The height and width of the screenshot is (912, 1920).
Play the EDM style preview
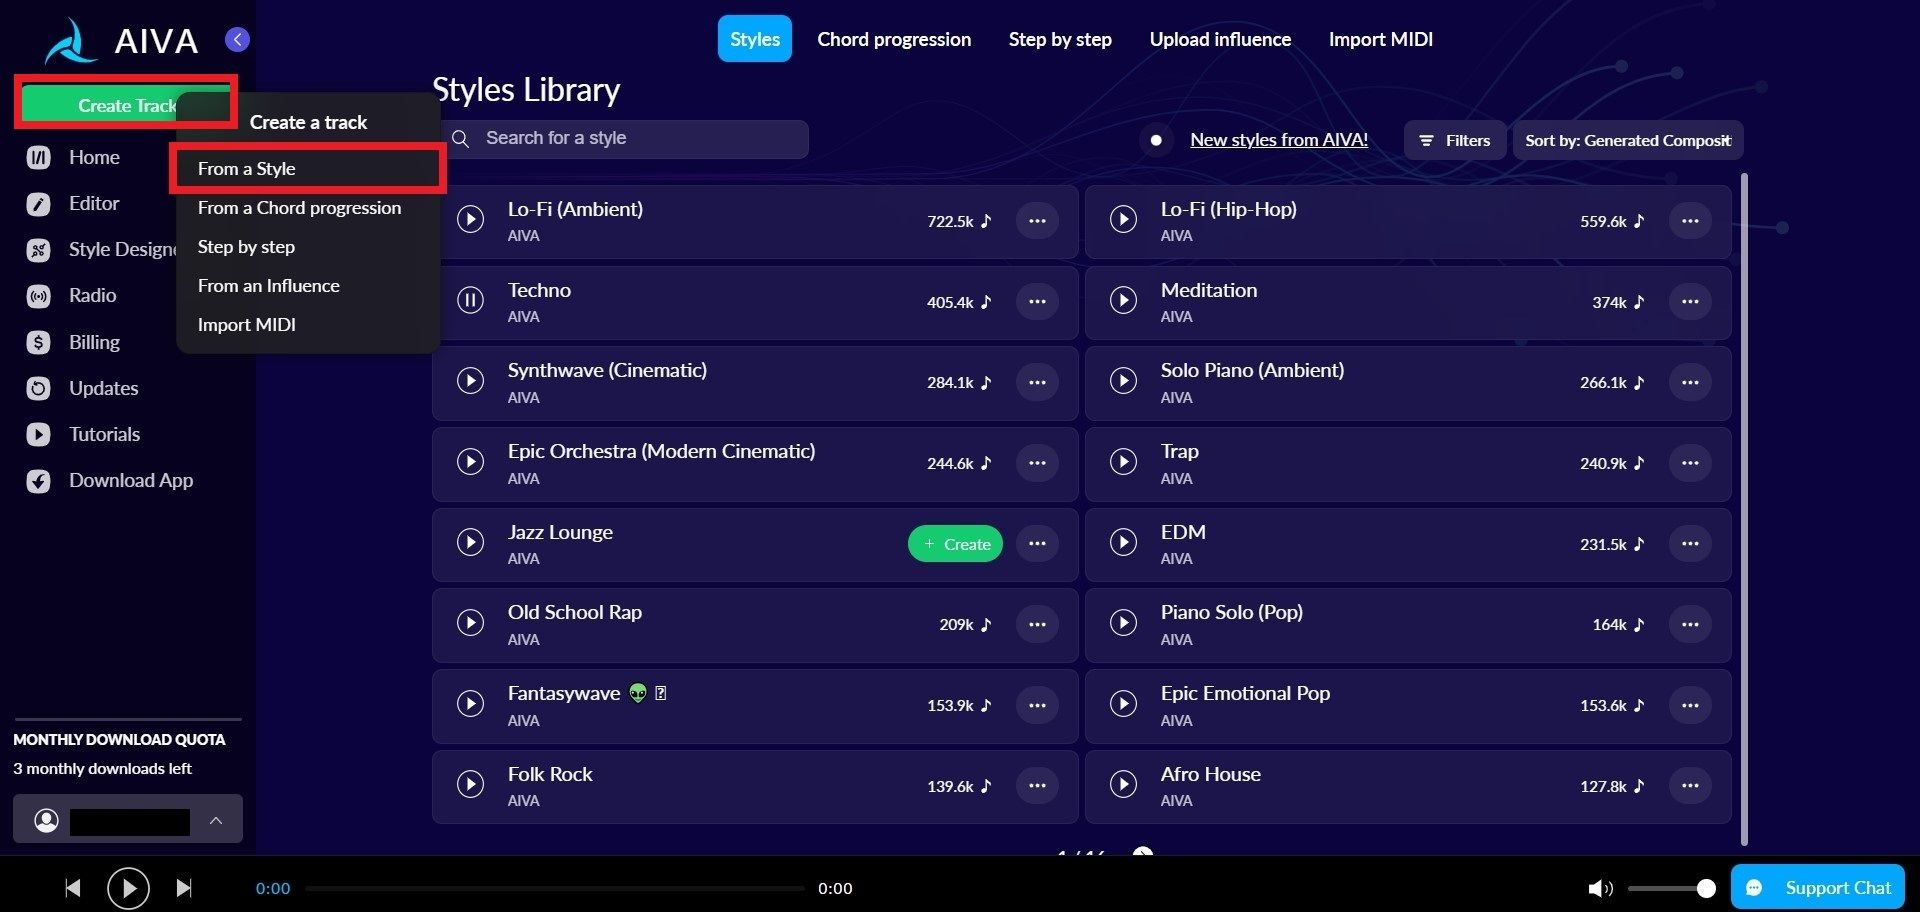pos(1123,543)
